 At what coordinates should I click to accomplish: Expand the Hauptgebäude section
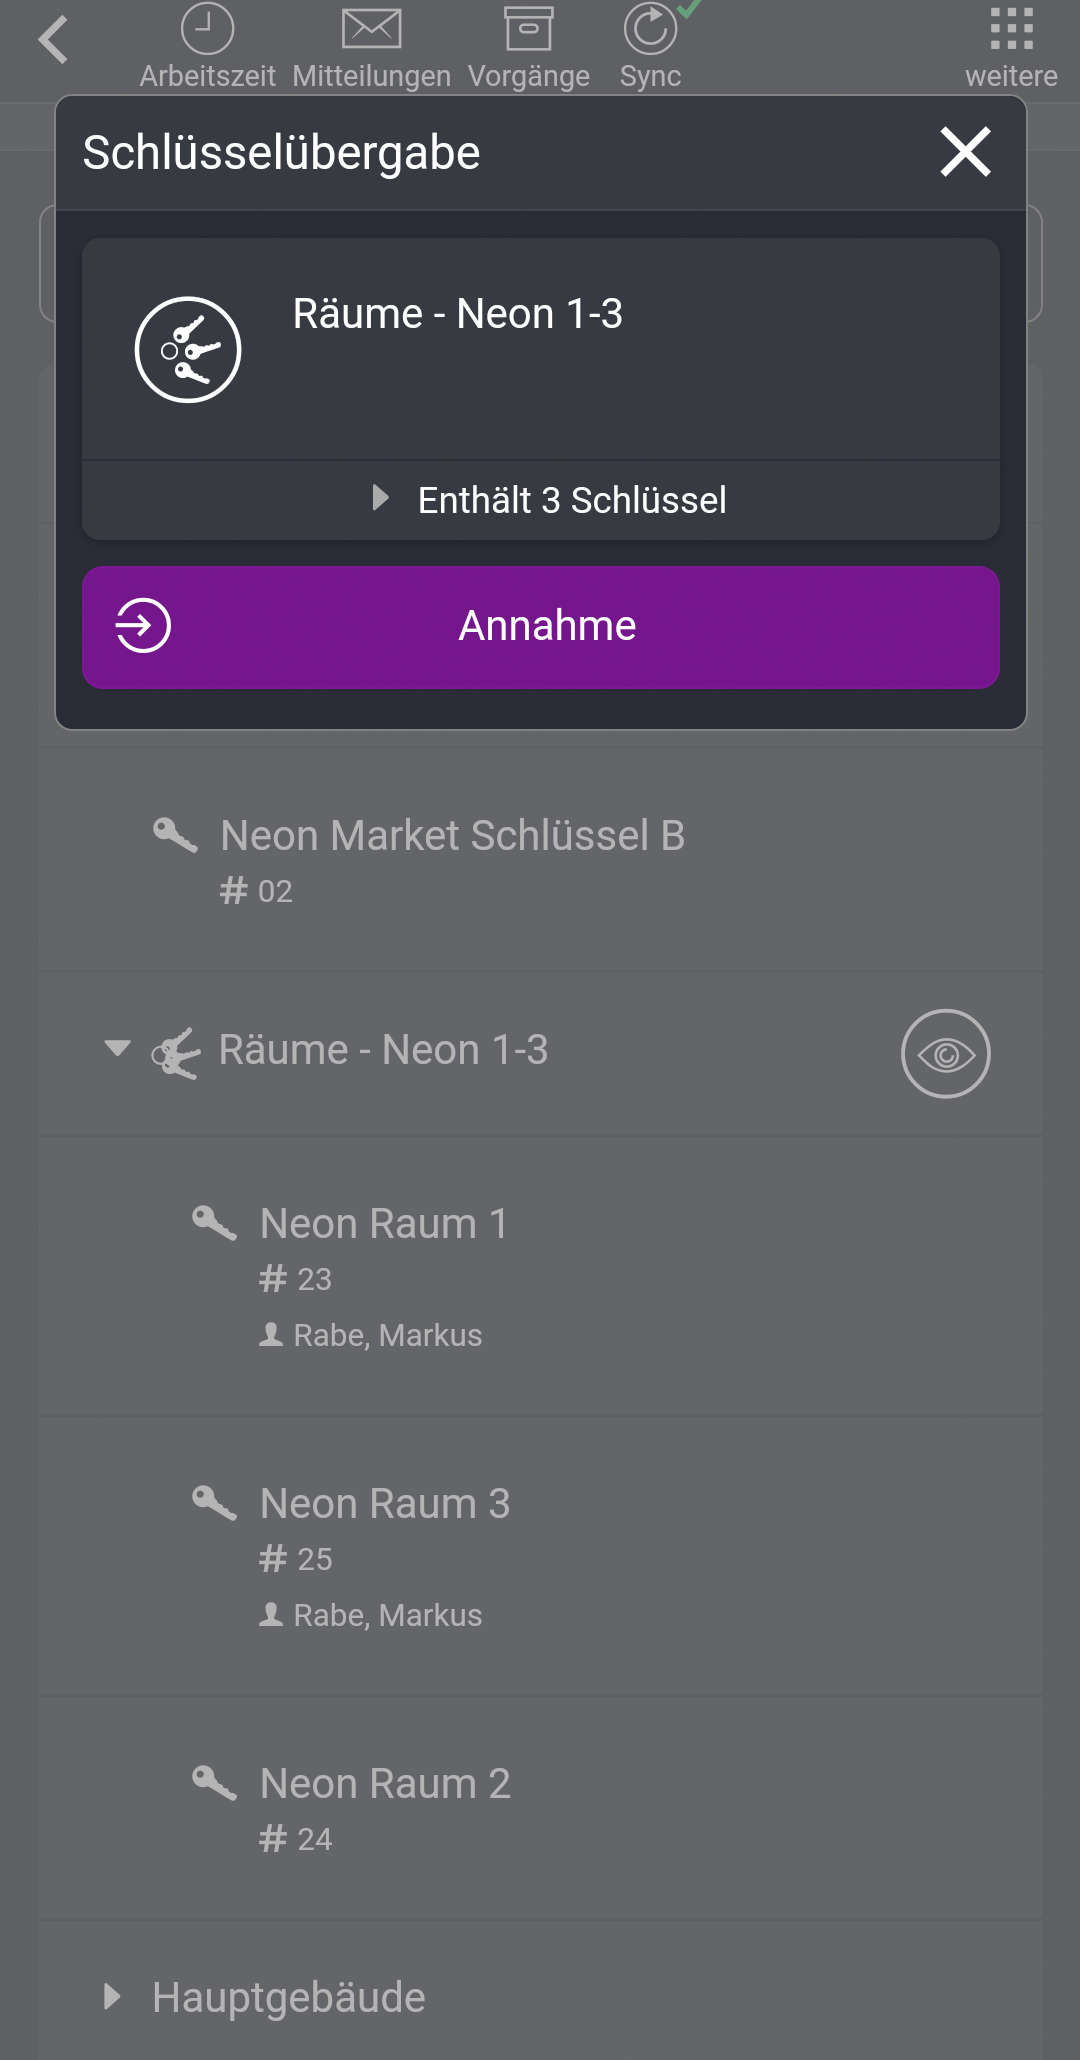click(113, 1996)
